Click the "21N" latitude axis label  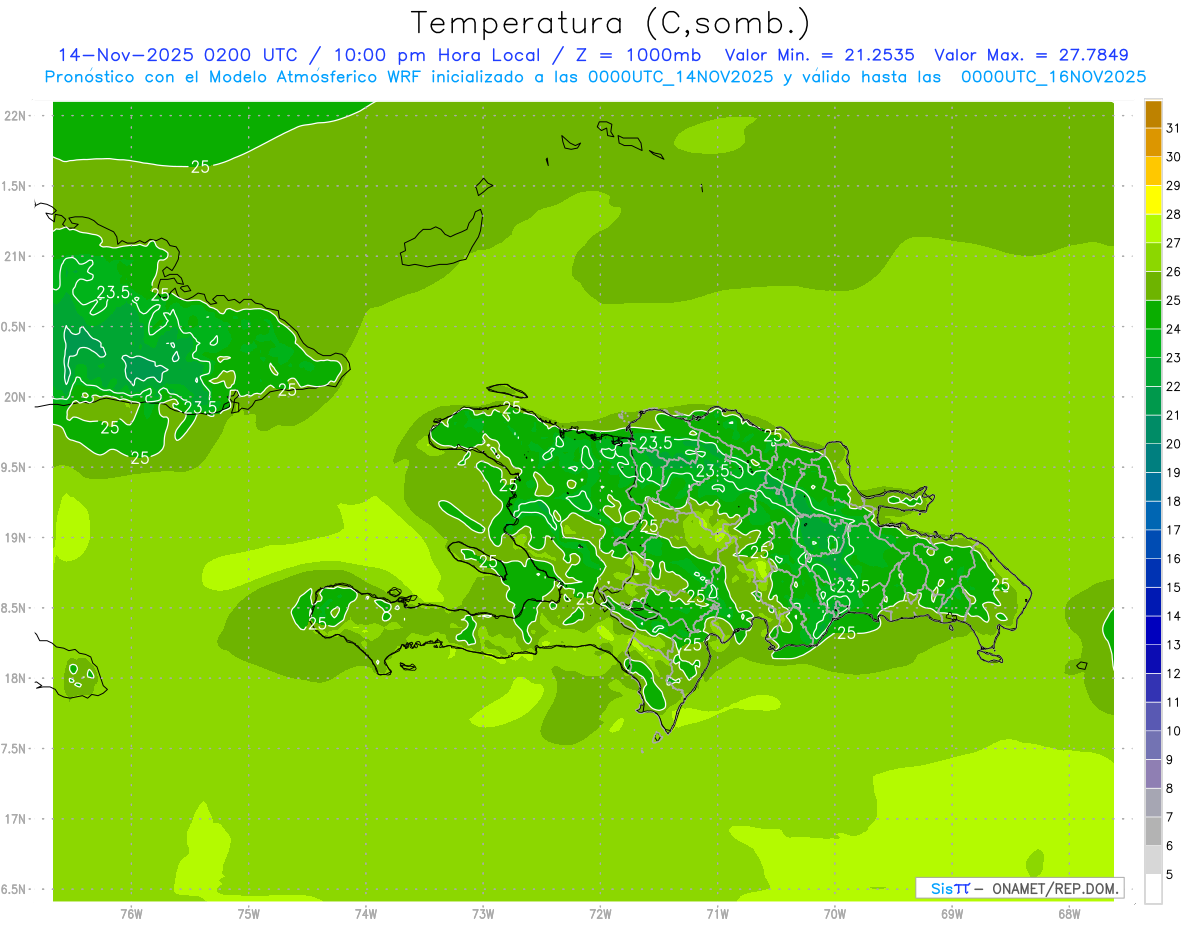(x=15, y=256)
